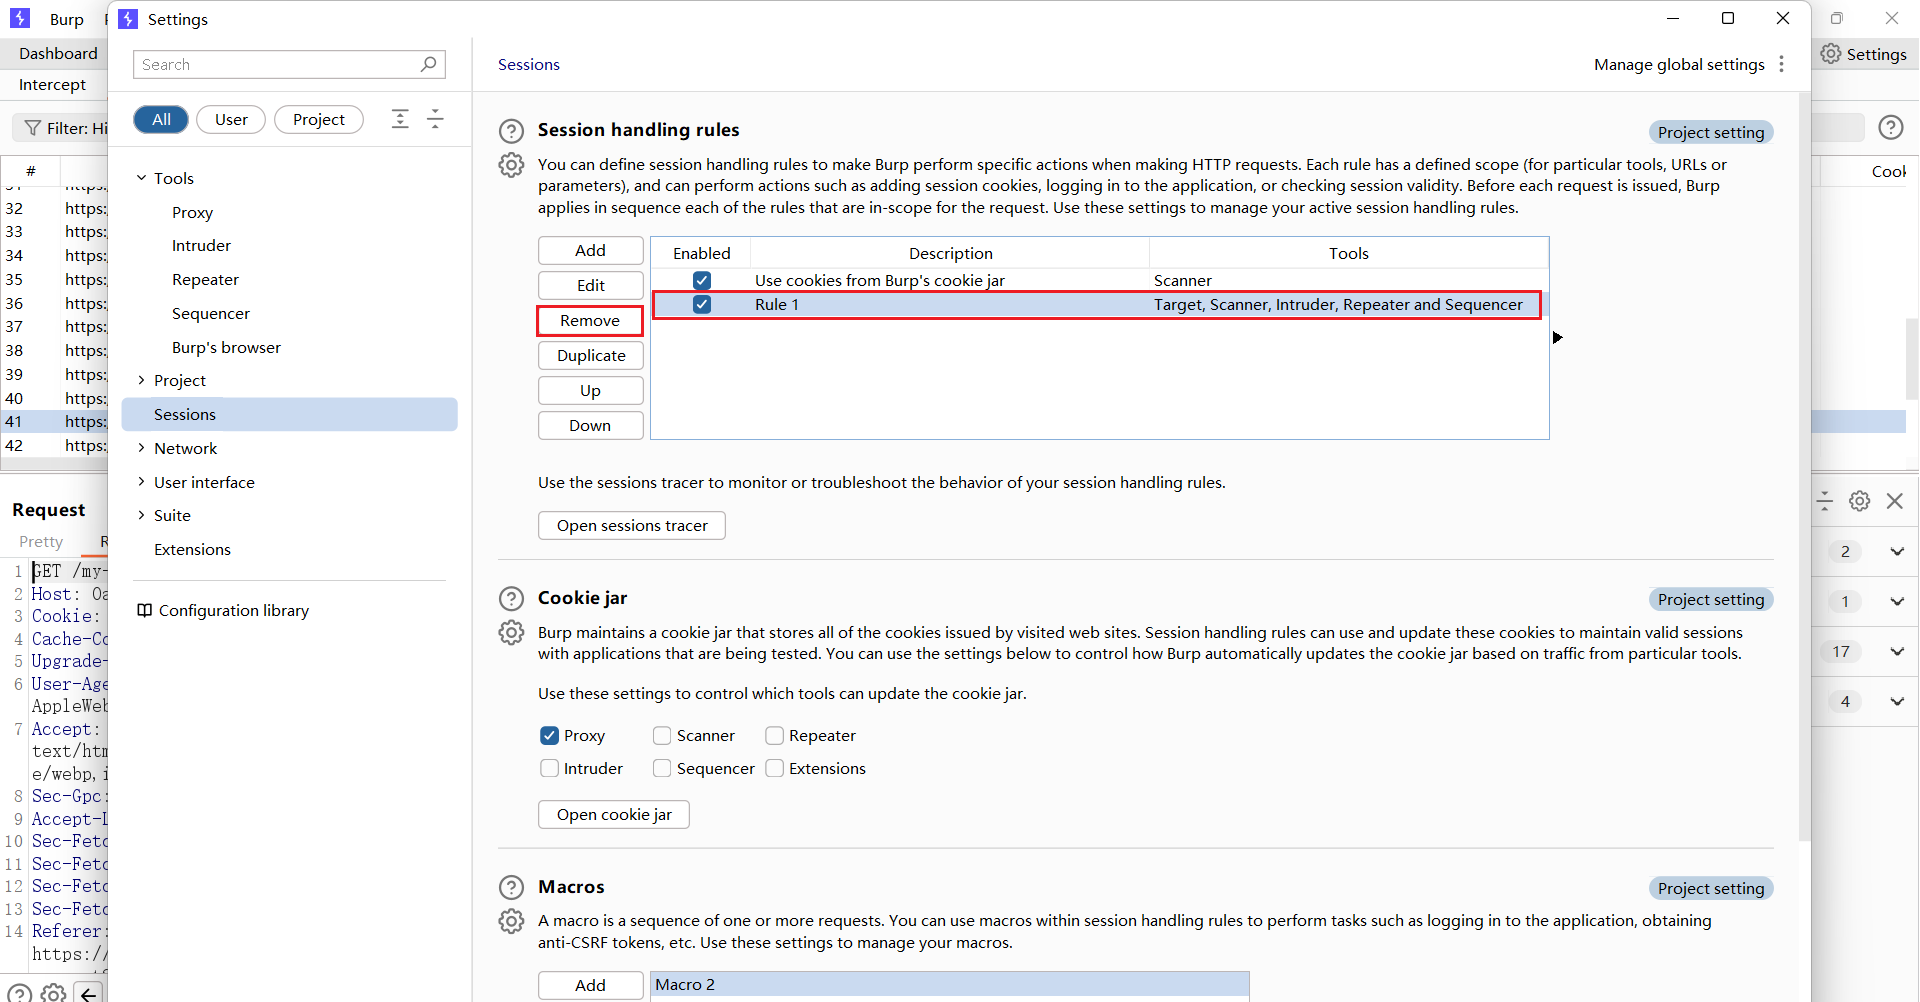The image size is (1920, 1002).
Task: Edit the selected session handling rule
Action: point(590,286)
